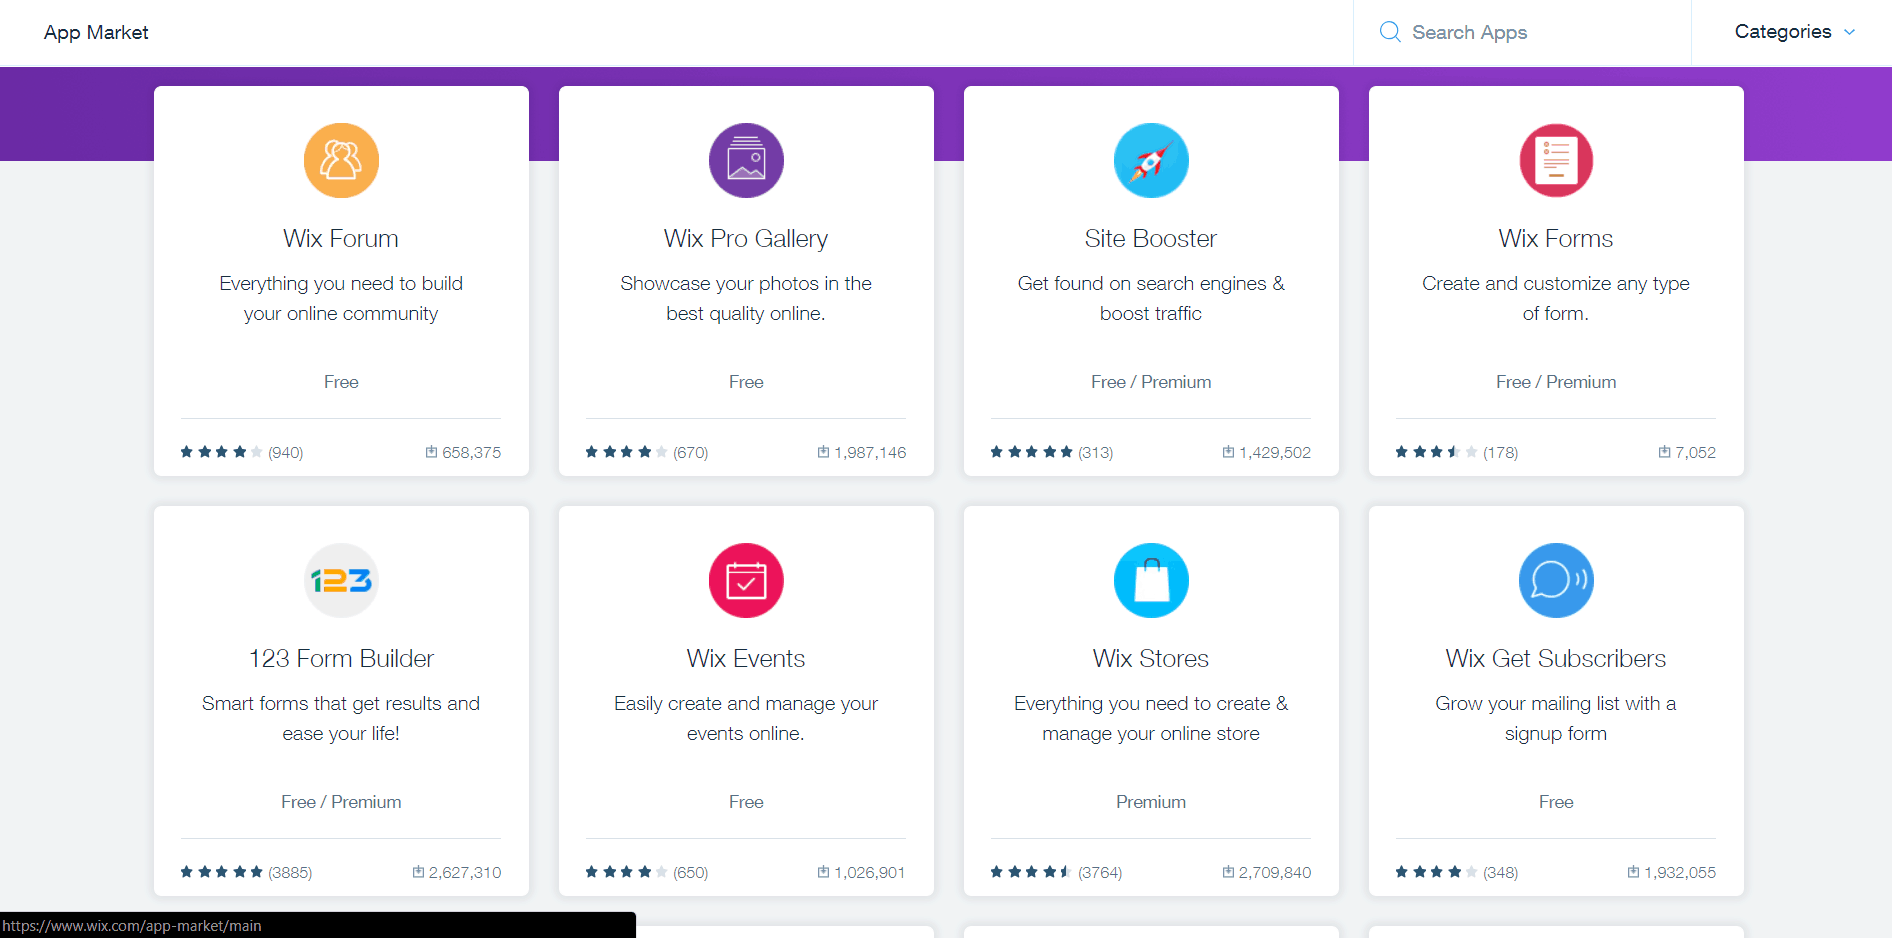1892x938 pixels.
Task: Click 'Get found on search engines' description
Action: tap(1151, 298)
